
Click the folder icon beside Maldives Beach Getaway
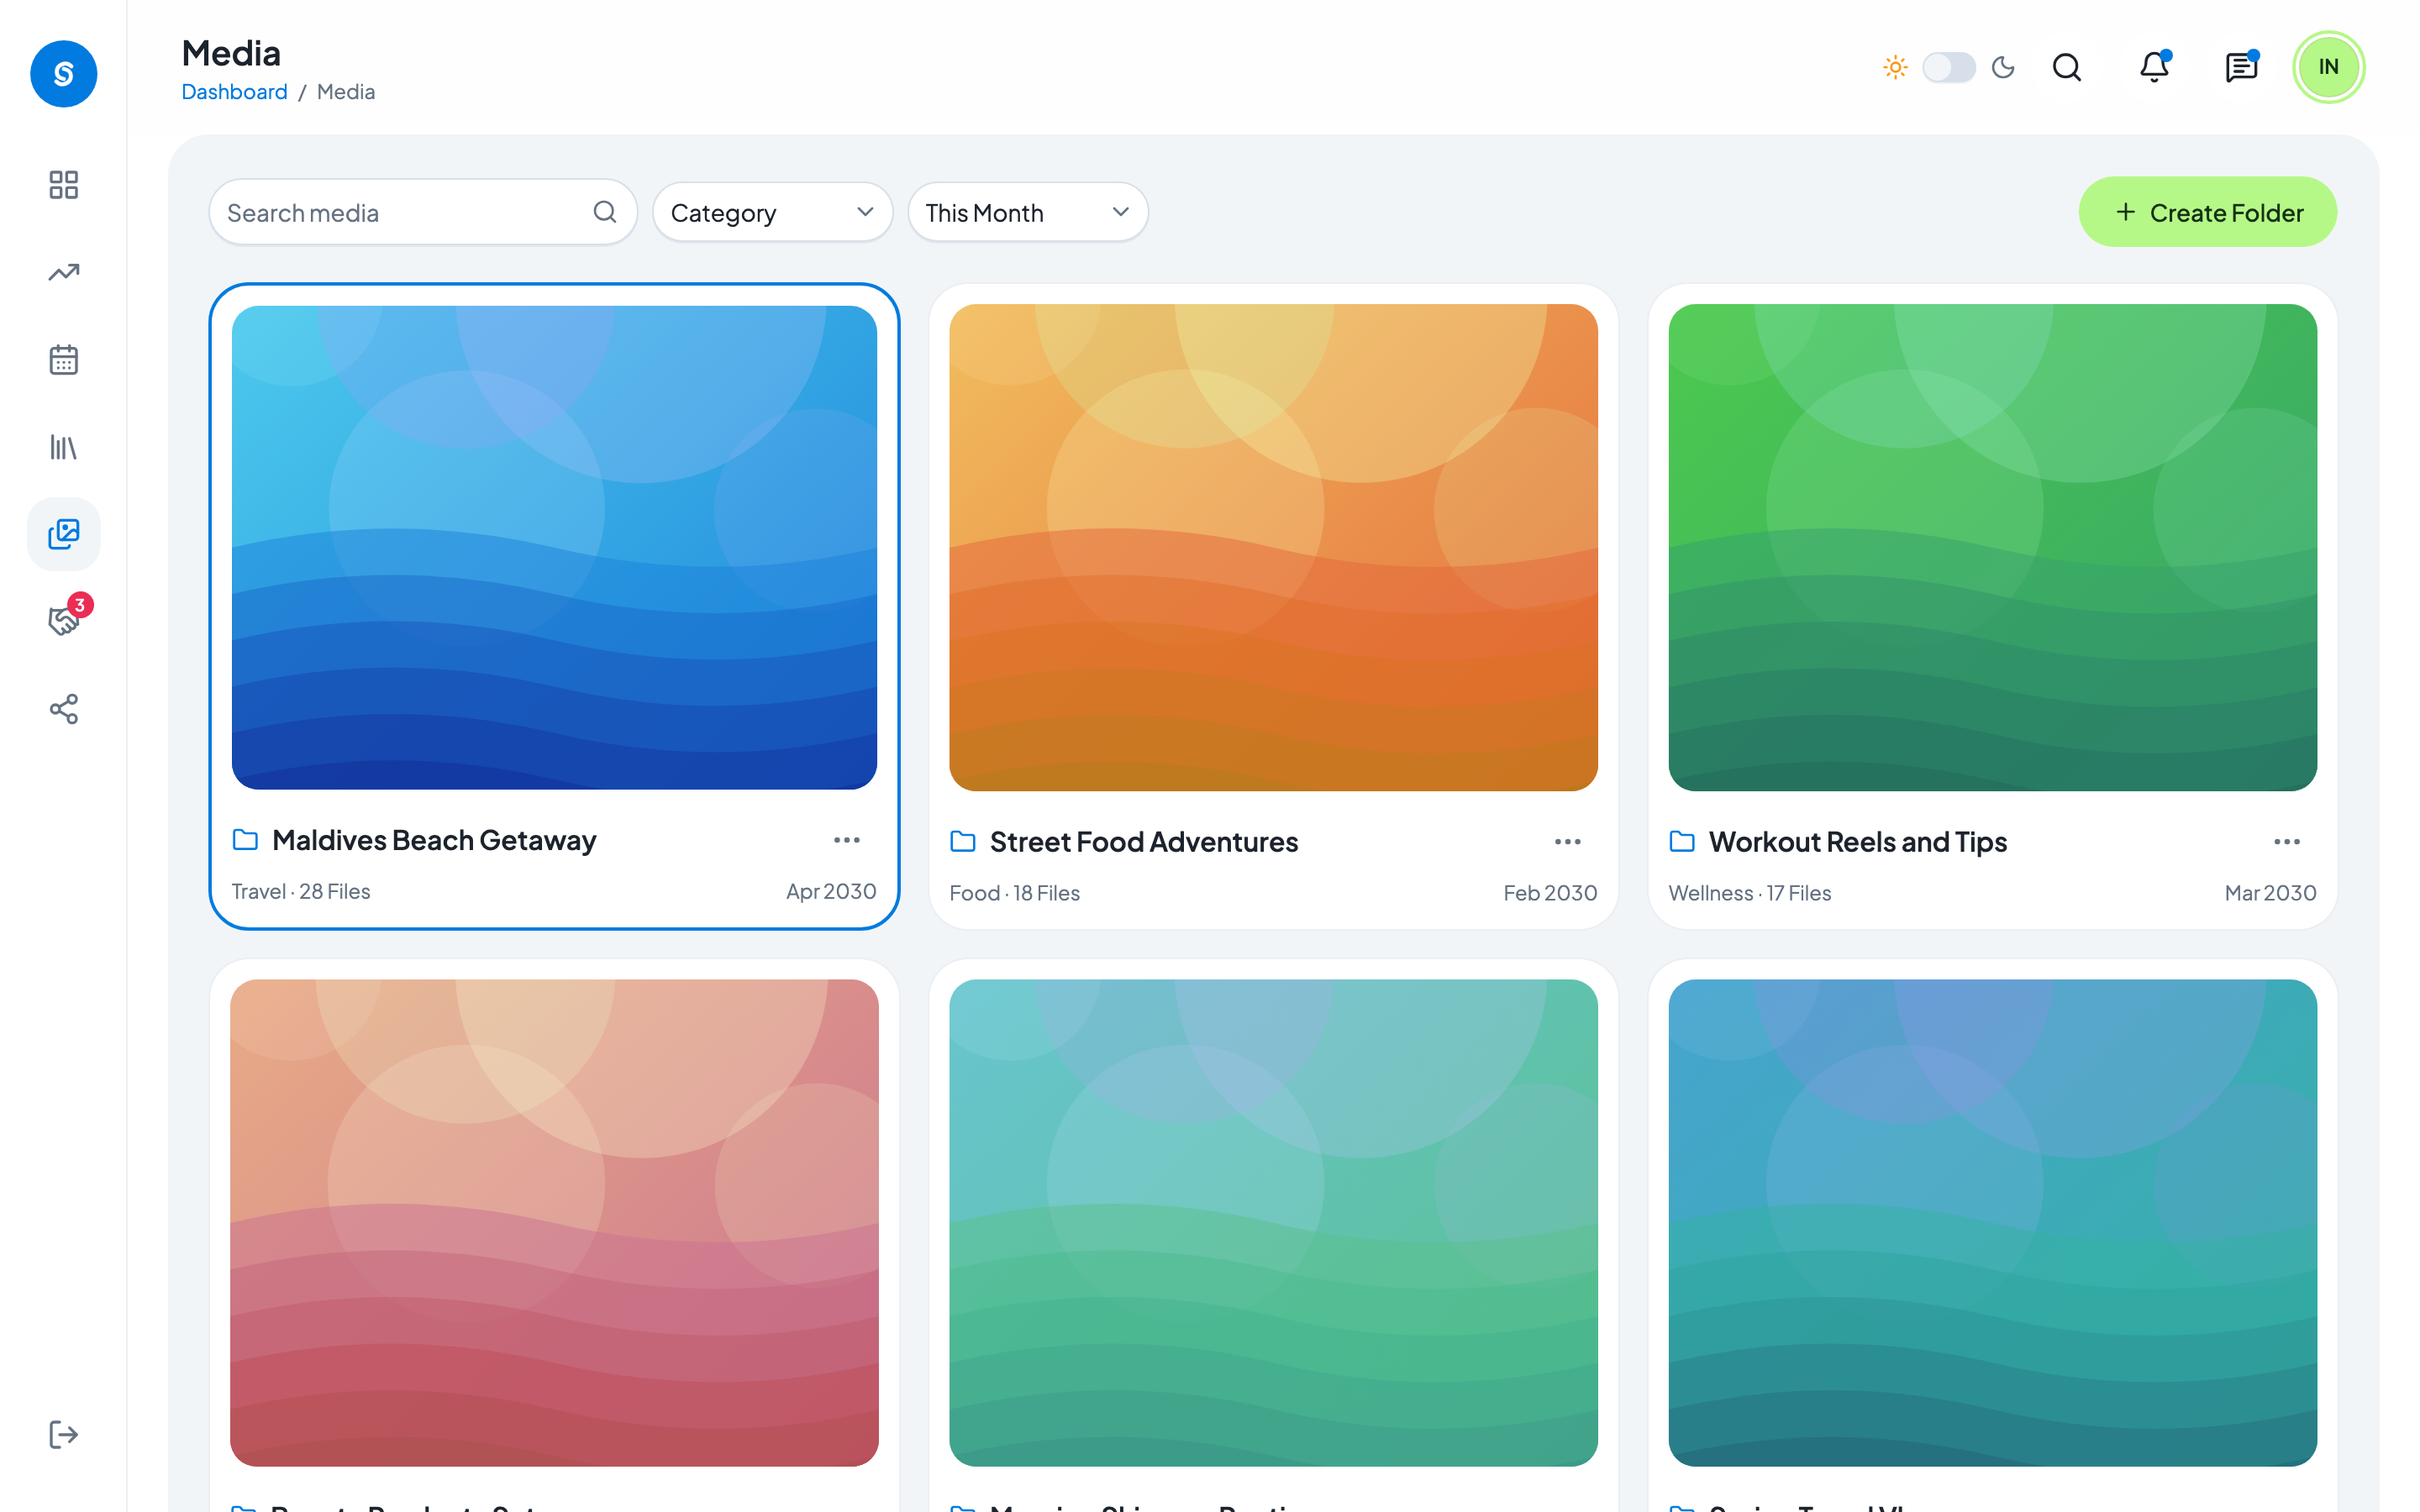coord(245,839)
